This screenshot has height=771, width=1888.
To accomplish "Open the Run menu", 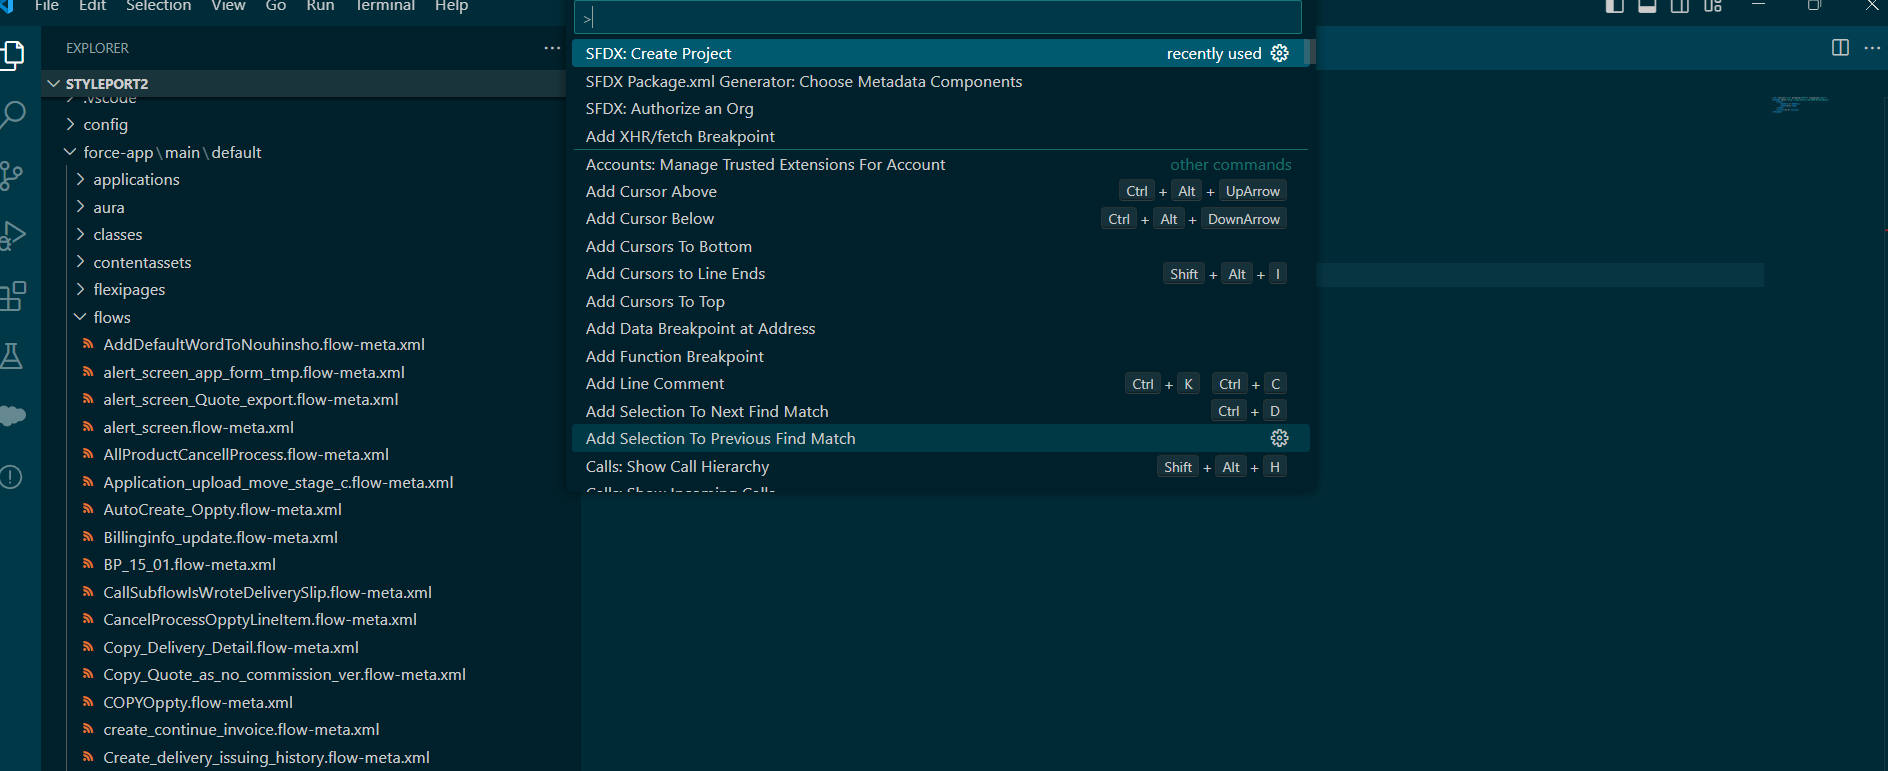I will pyautogui.click(x=320, y=6).
